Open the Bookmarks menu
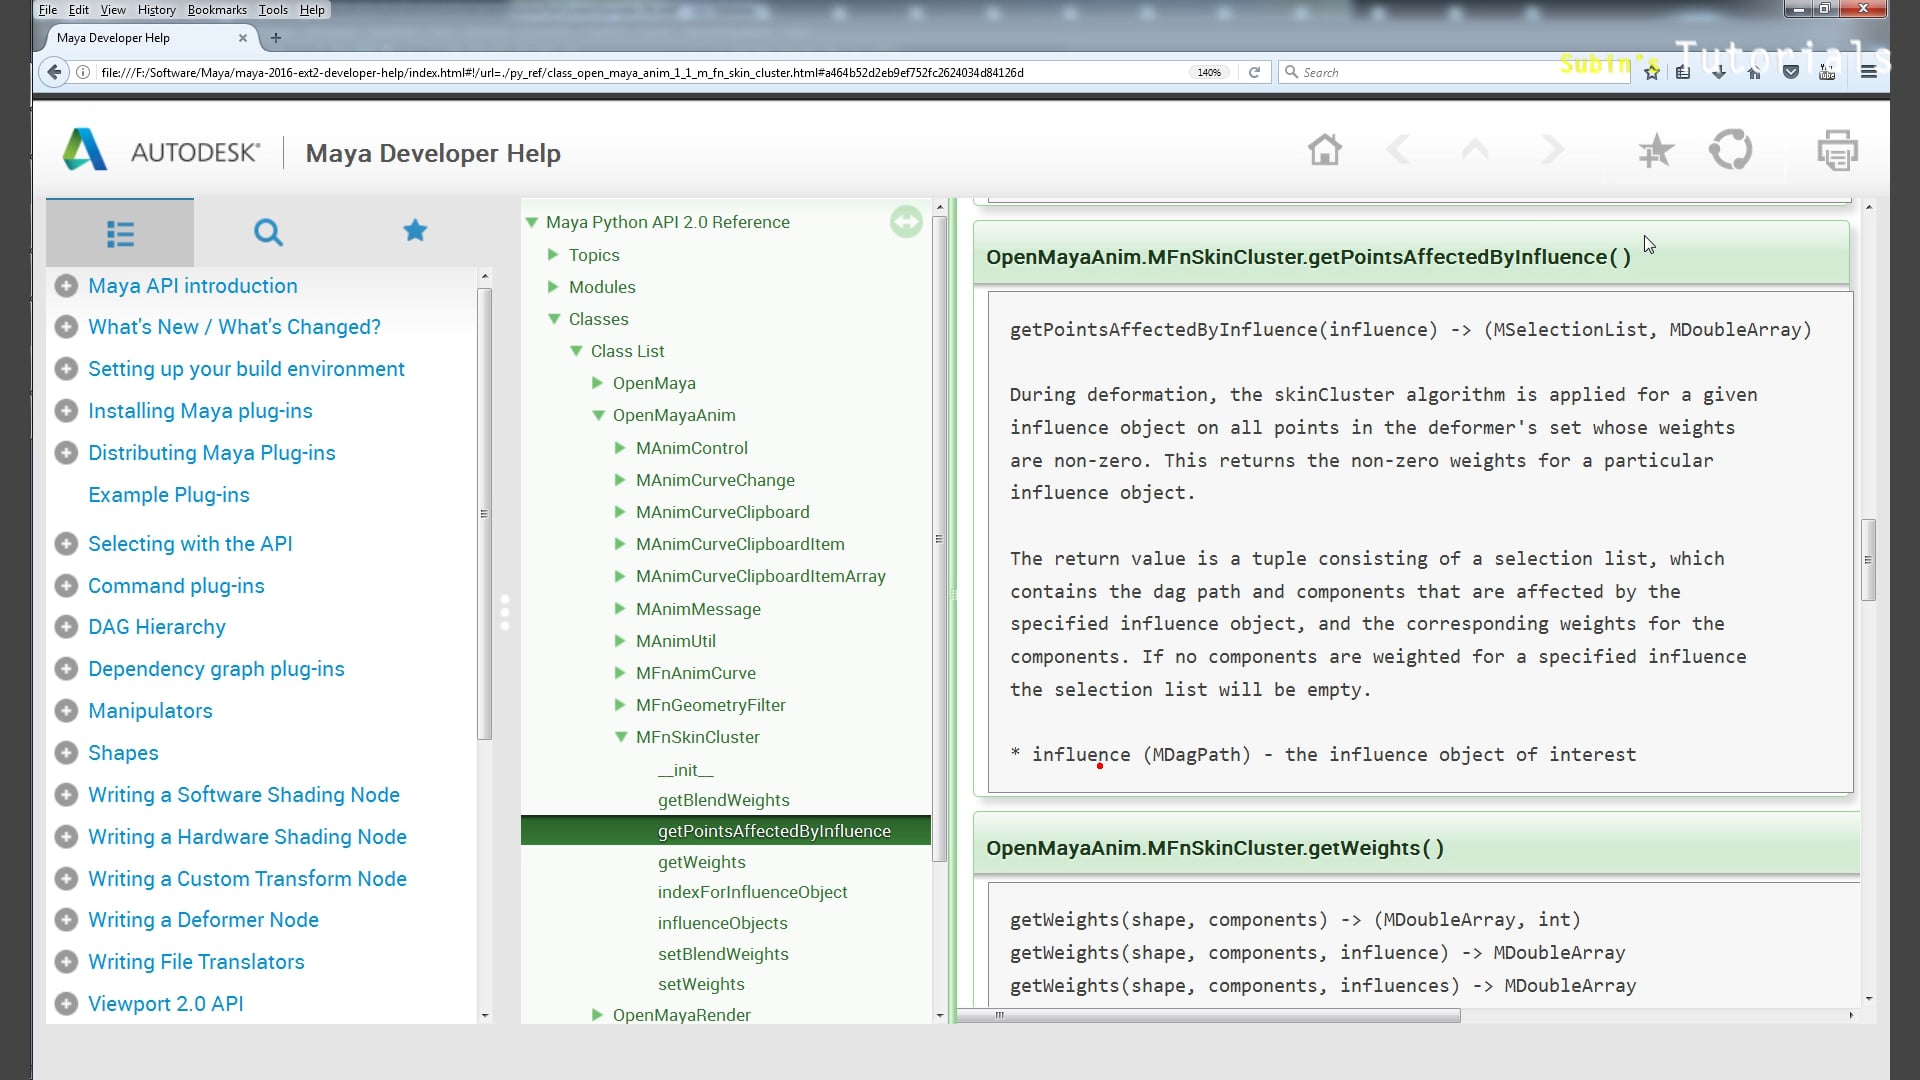The image size is (1920, 1080). [217, 10]
